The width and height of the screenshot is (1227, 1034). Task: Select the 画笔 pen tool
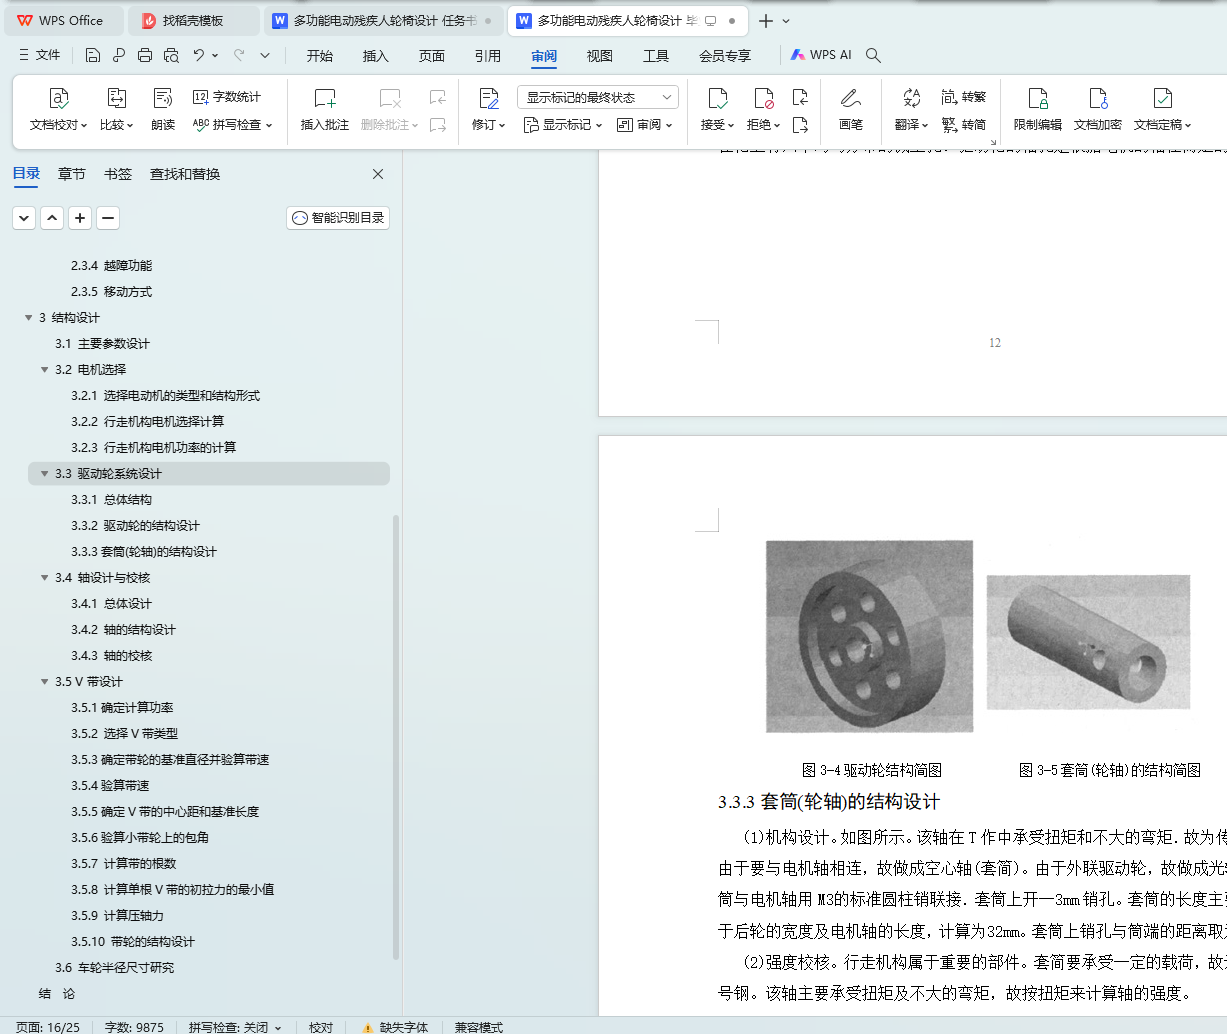click(x=851, y=109)
